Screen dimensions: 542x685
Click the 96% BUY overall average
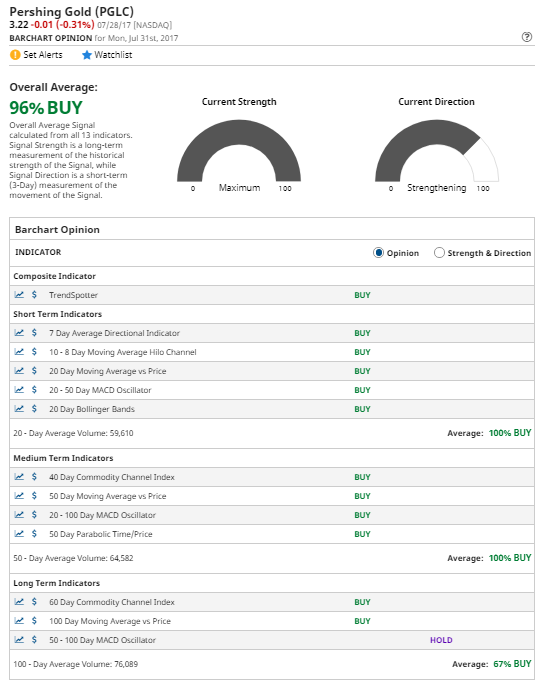point(46,107)
